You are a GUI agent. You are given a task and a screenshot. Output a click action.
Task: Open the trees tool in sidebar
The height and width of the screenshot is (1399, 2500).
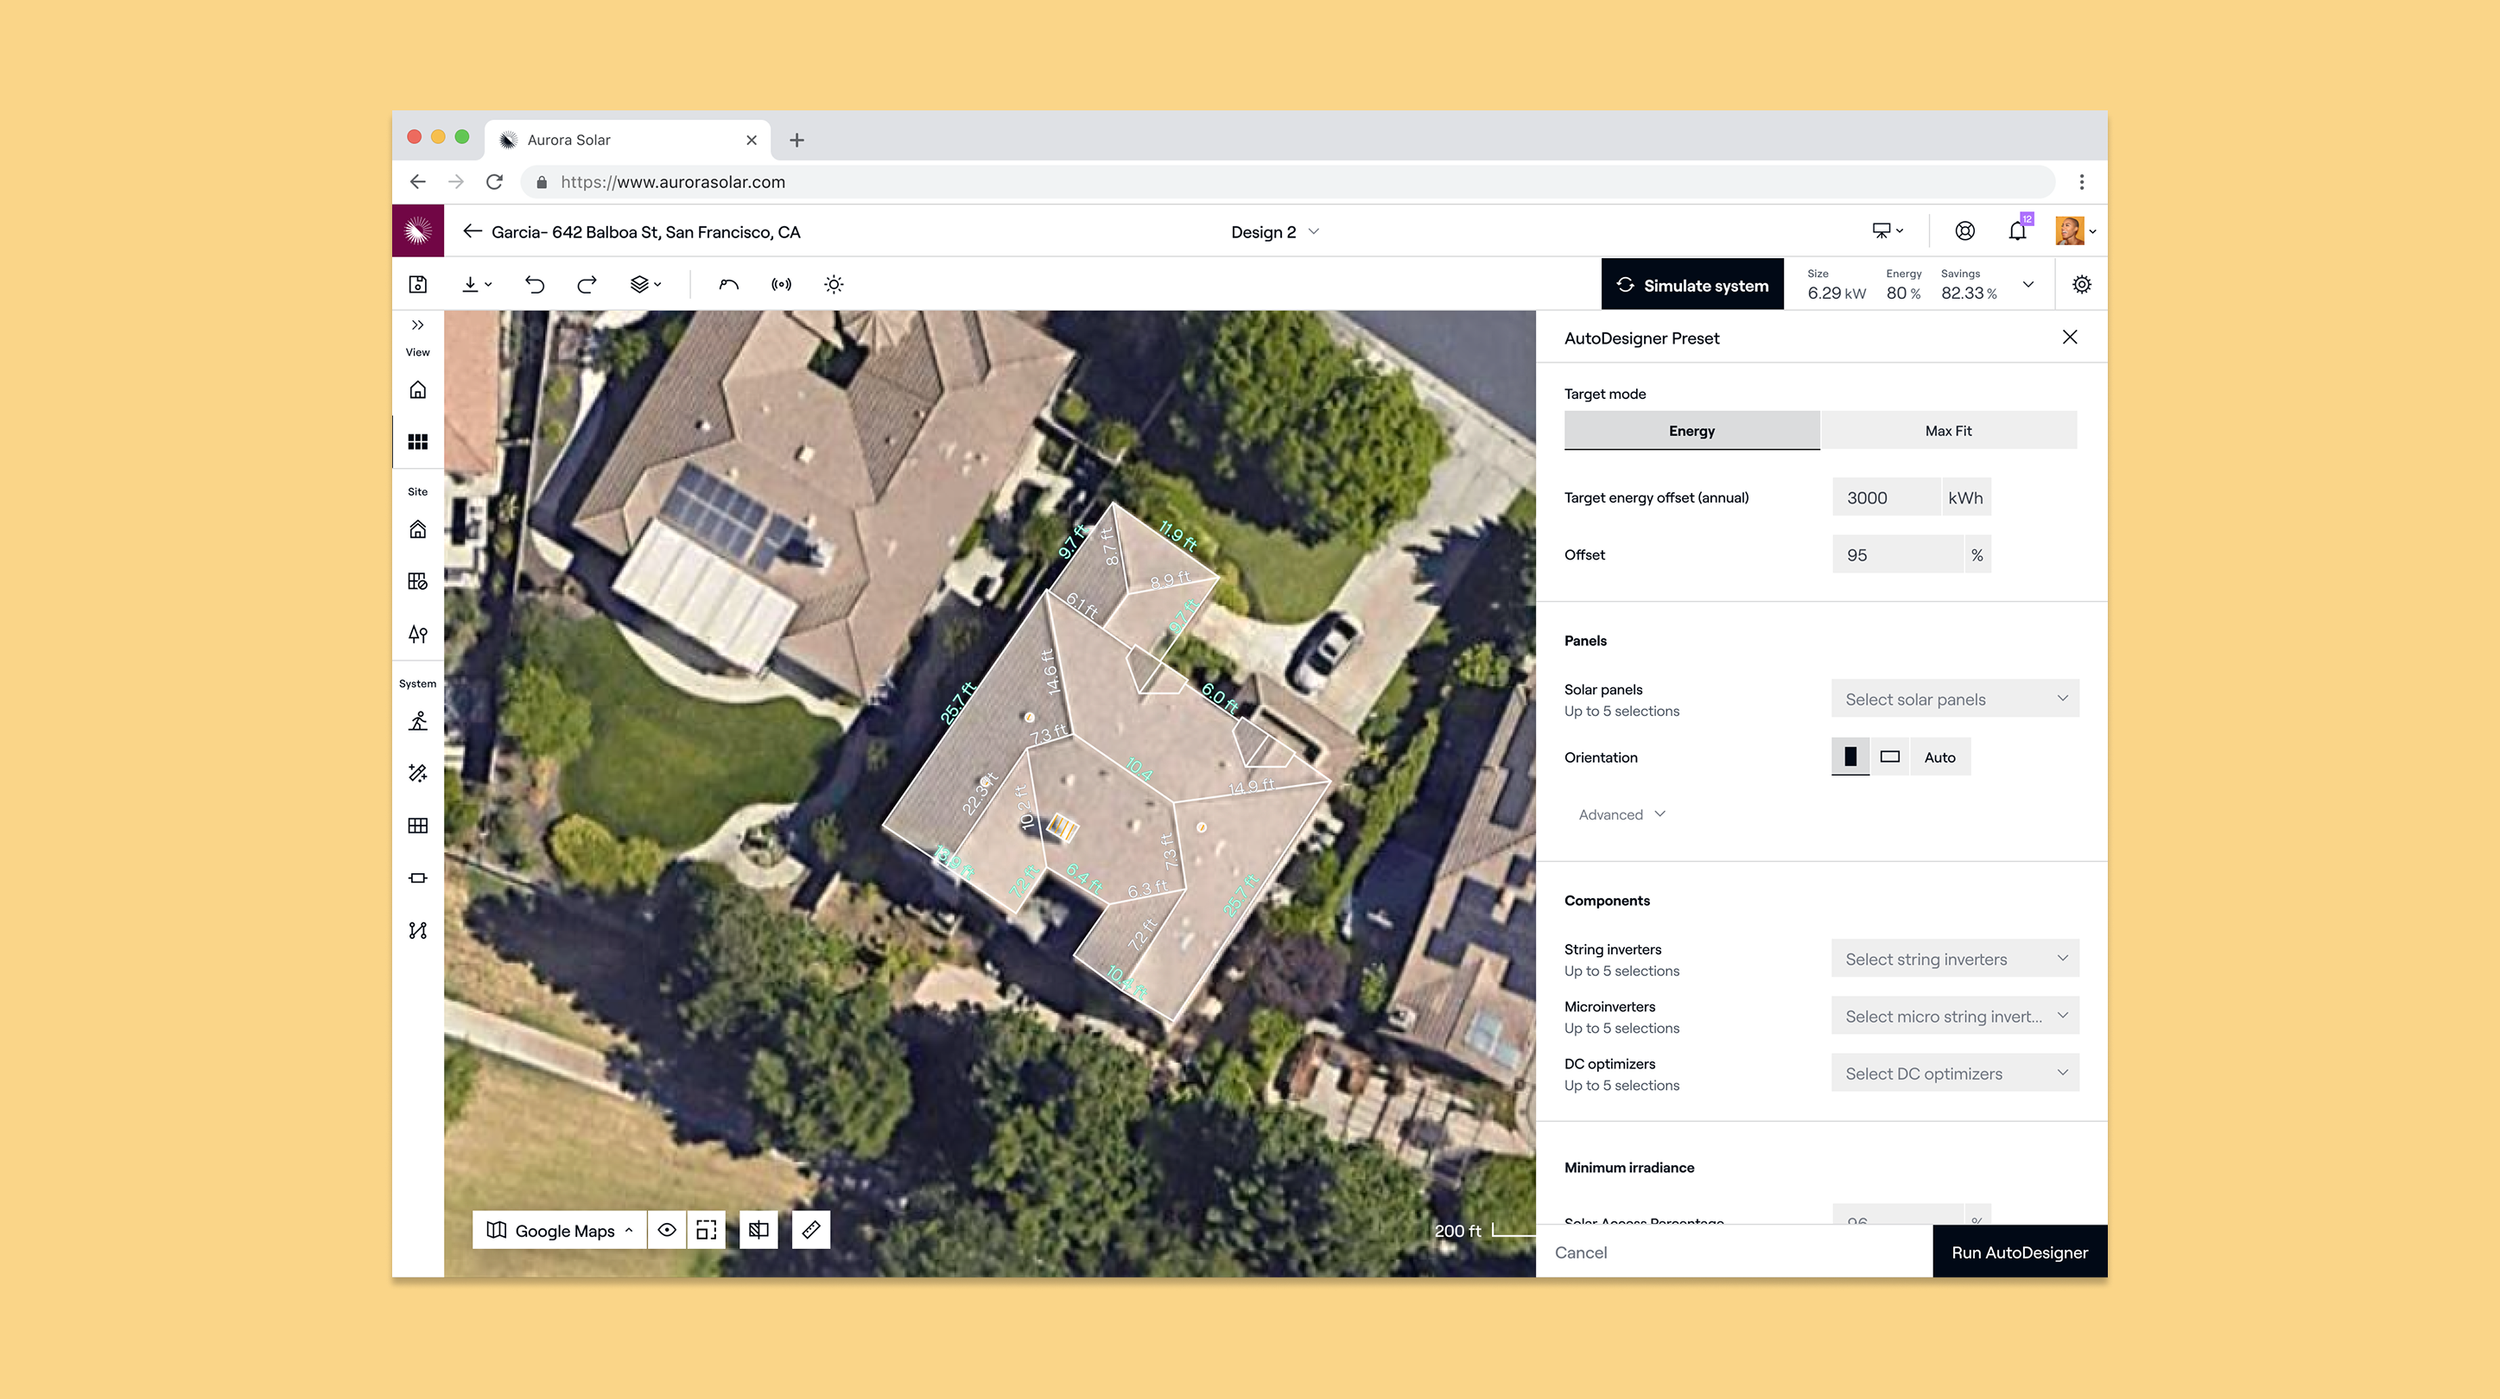tap(418, 634)
